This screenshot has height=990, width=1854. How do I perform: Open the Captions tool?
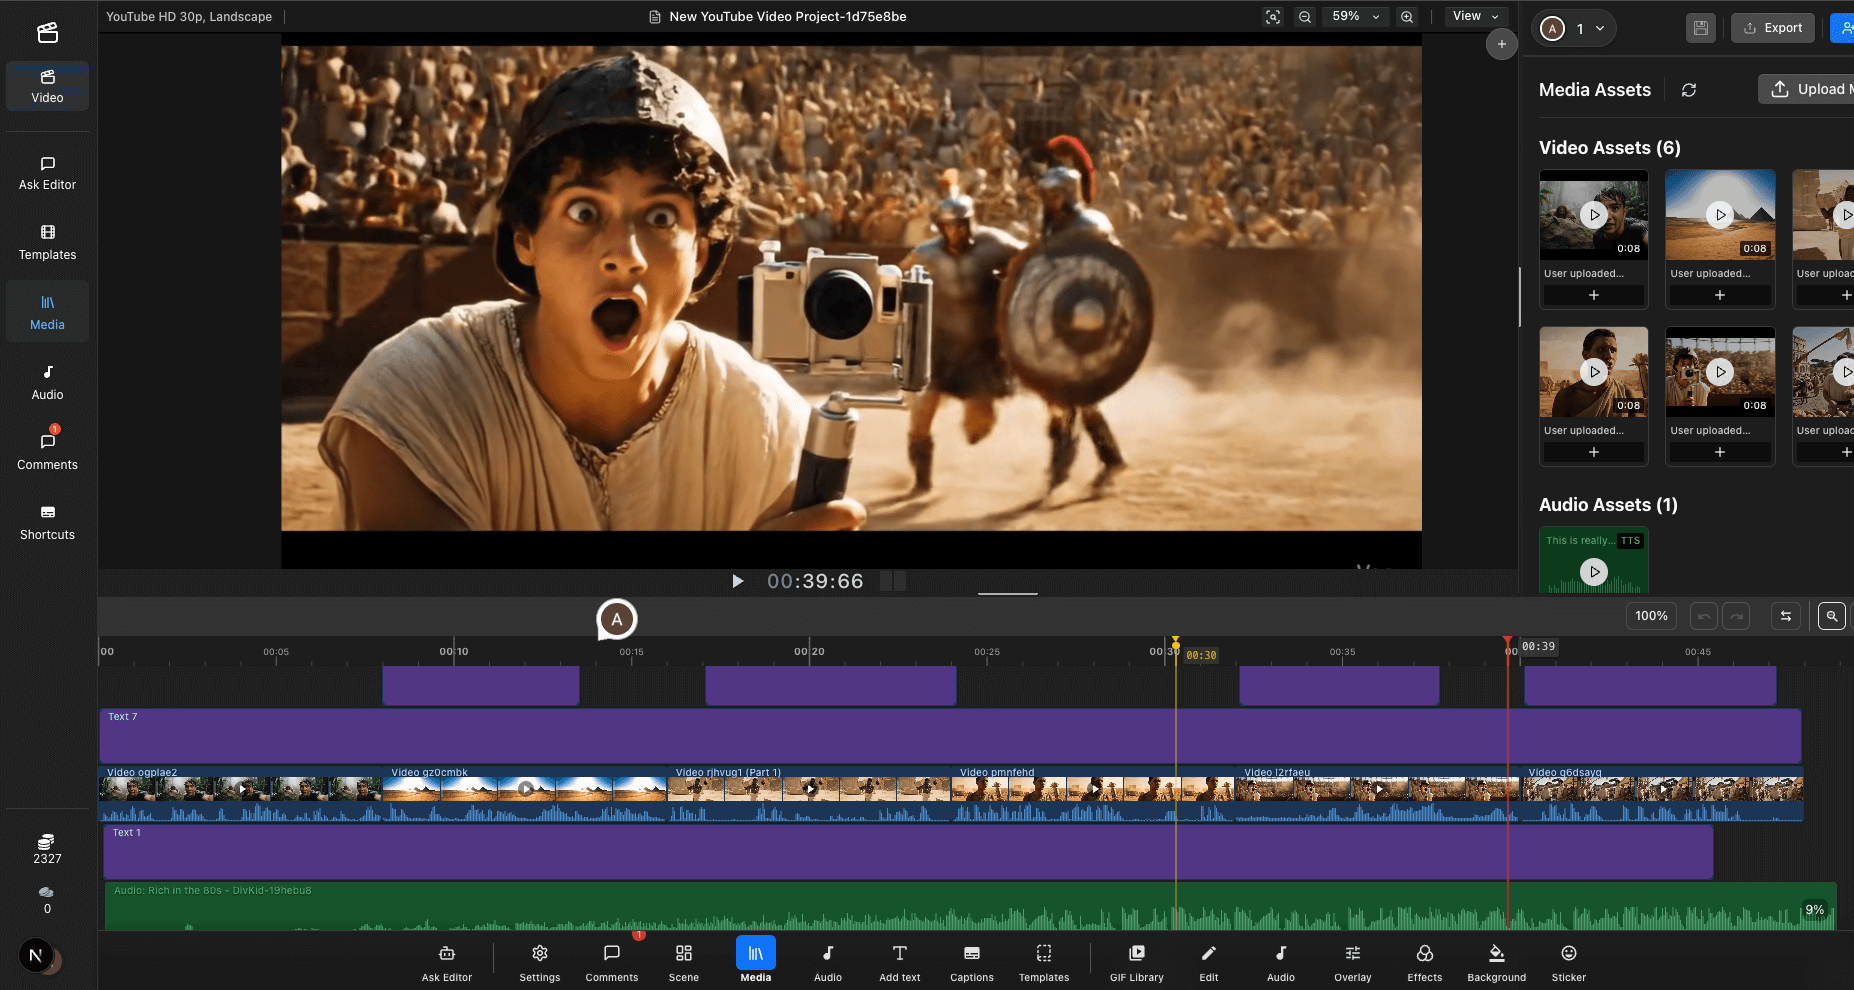970,961
